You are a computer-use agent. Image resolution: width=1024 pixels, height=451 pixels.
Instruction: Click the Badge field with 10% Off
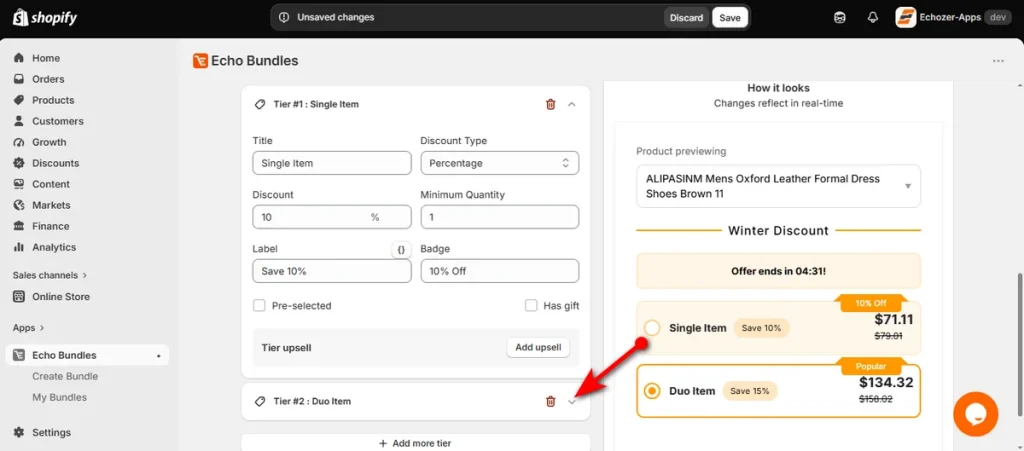500,271
